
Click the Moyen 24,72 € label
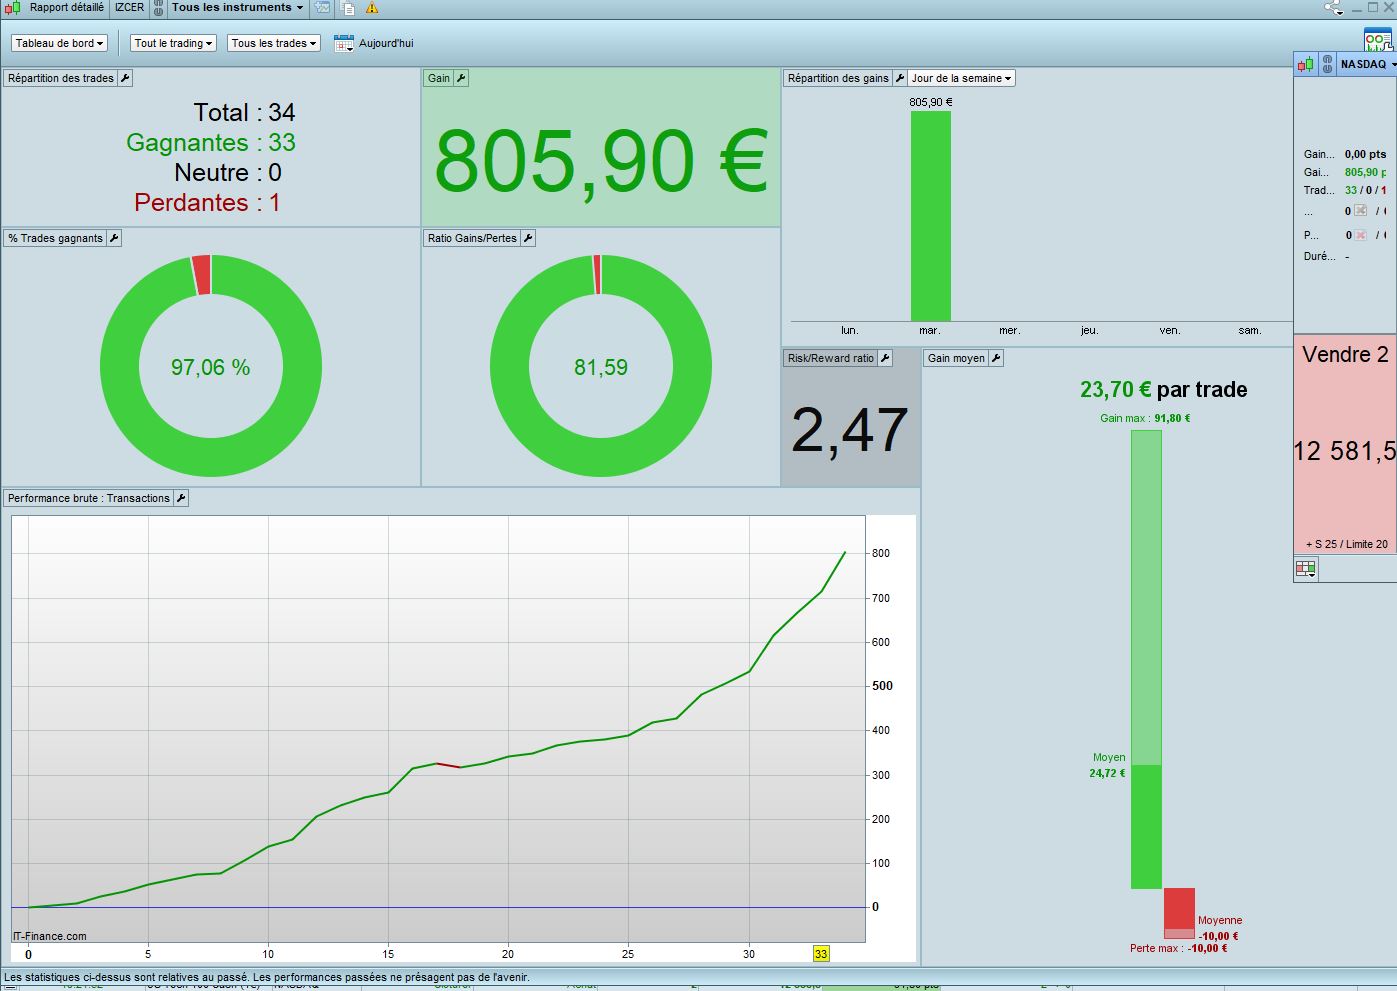pos(1108,765)
